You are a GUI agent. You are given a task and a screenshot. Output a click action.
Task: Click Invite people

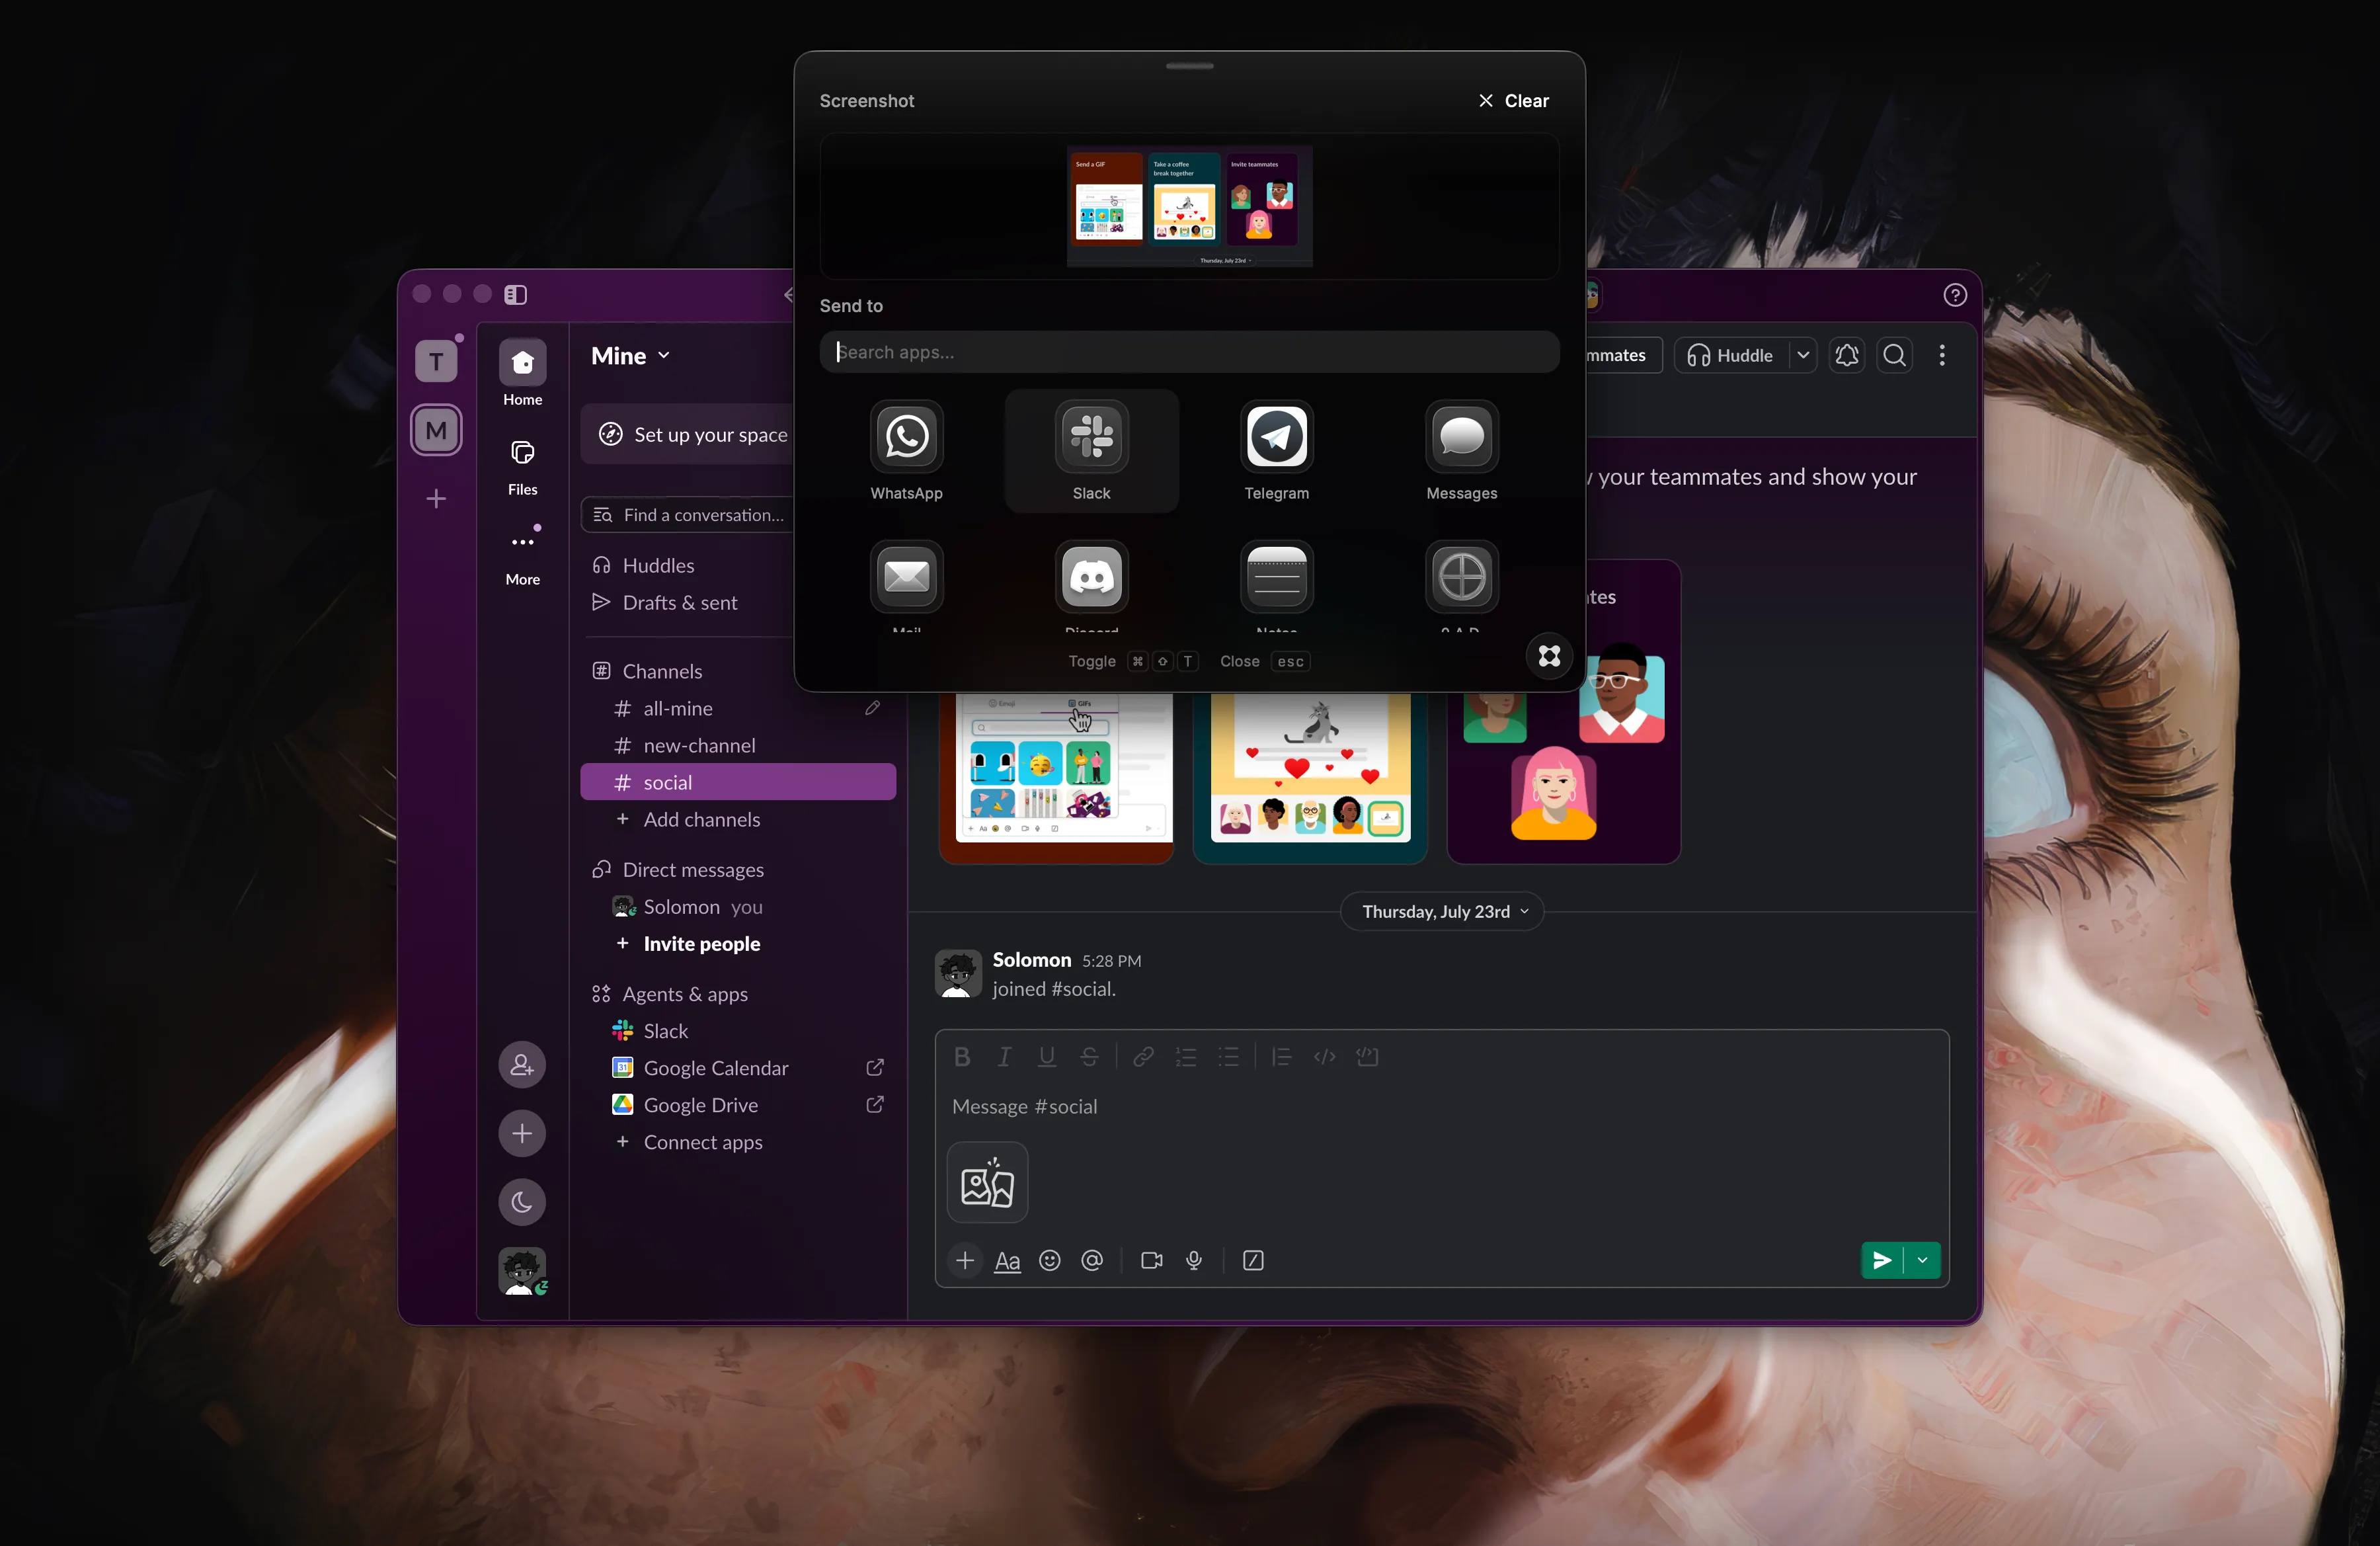tap(701, 943)
